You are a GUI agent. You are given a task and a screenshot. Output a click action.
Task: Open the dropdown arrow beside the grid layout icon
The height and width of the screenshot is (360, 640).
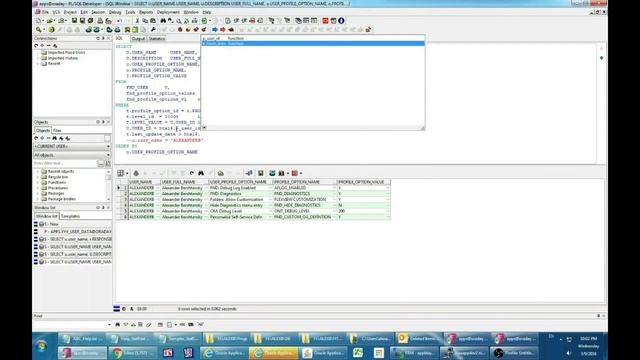coord(127,173)
